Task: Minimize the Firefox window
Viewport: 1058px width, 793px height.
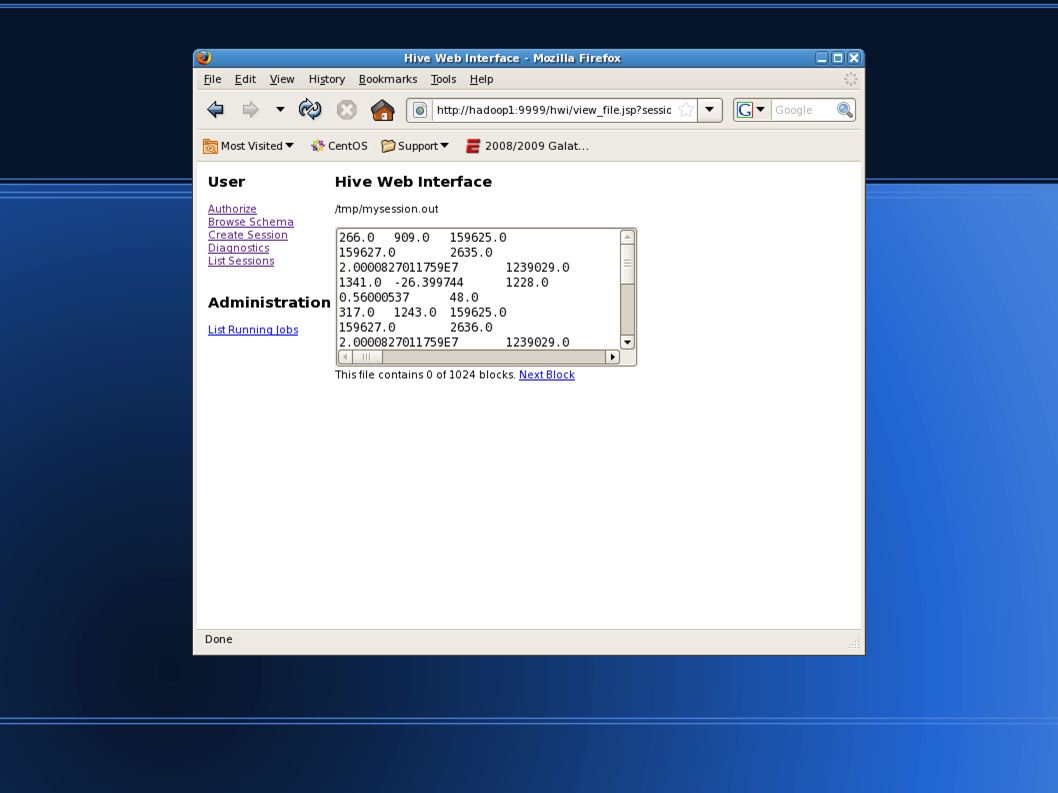Action: point(821,58)
